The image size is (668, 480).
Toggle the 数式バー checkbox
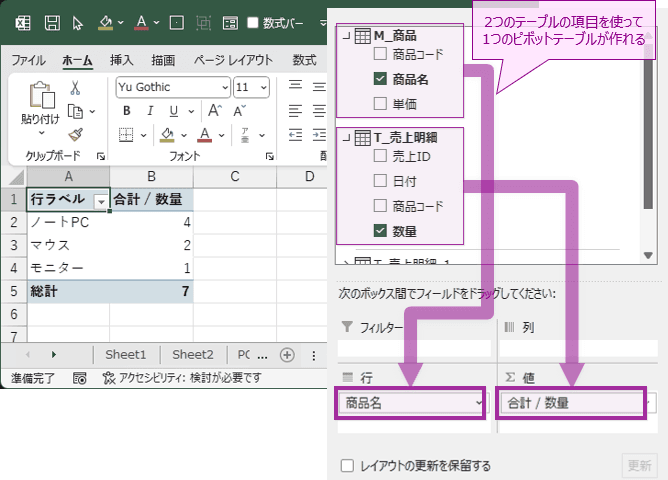253,23
